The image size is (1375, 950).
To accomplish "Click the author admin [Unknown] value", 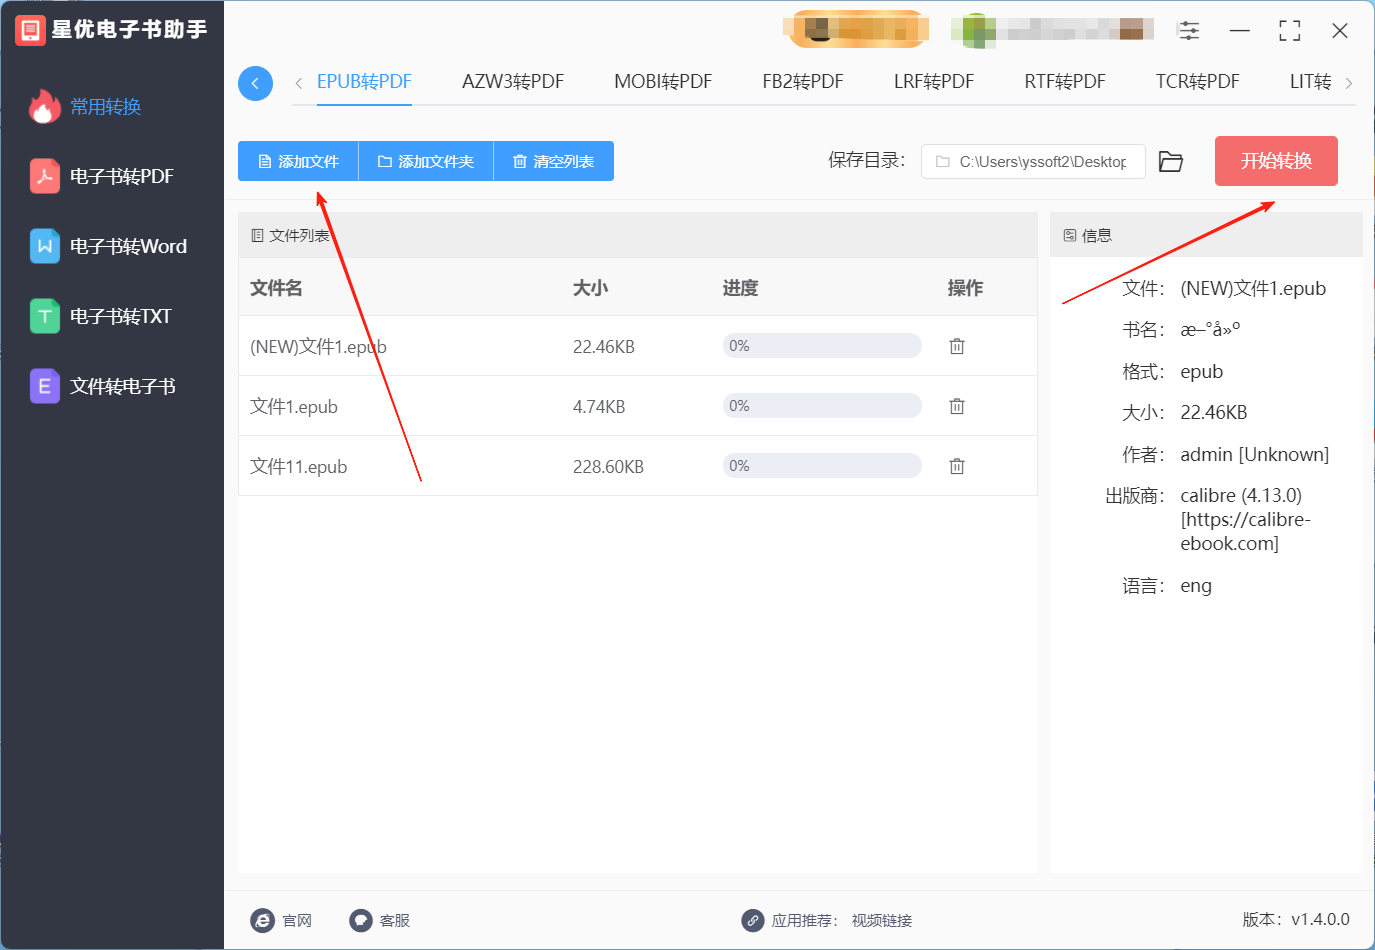I will [x=1254, y=454].
